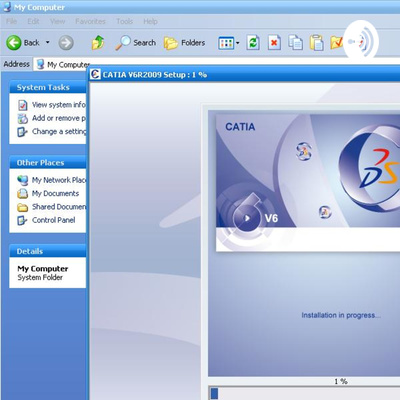Collapse the Details panel header

click(48, 251)
